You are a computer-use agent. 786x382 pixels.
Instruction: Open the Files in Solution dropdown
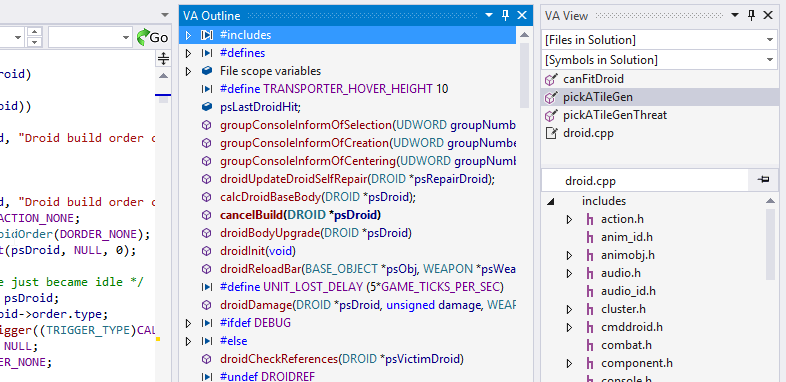point(770,40)
